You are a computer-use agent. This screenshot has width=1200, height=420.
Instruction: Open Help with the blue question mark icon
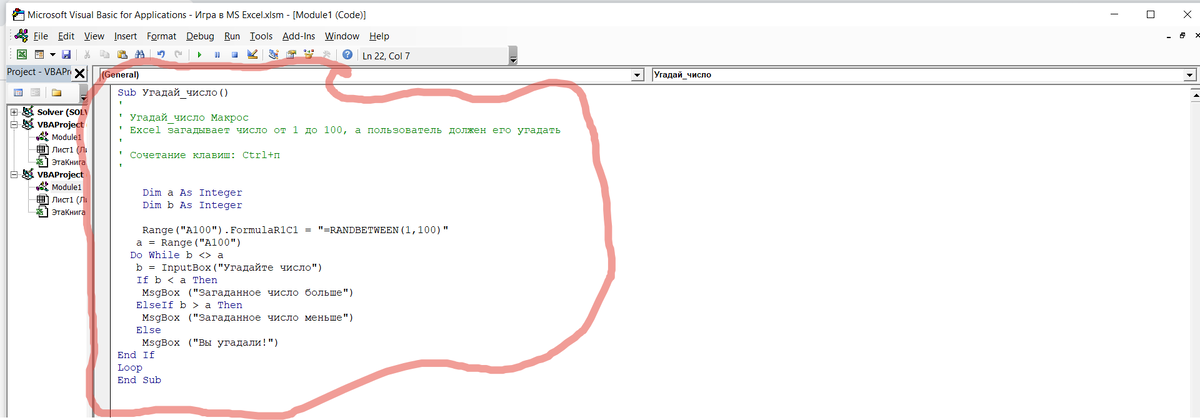click(x=347, y=54)
